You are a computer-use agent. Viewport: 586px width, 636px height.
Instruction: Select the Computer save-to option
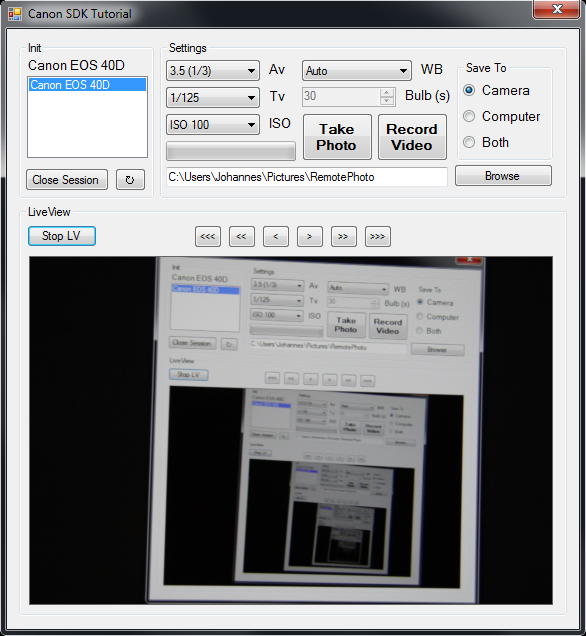coord(469,116)
